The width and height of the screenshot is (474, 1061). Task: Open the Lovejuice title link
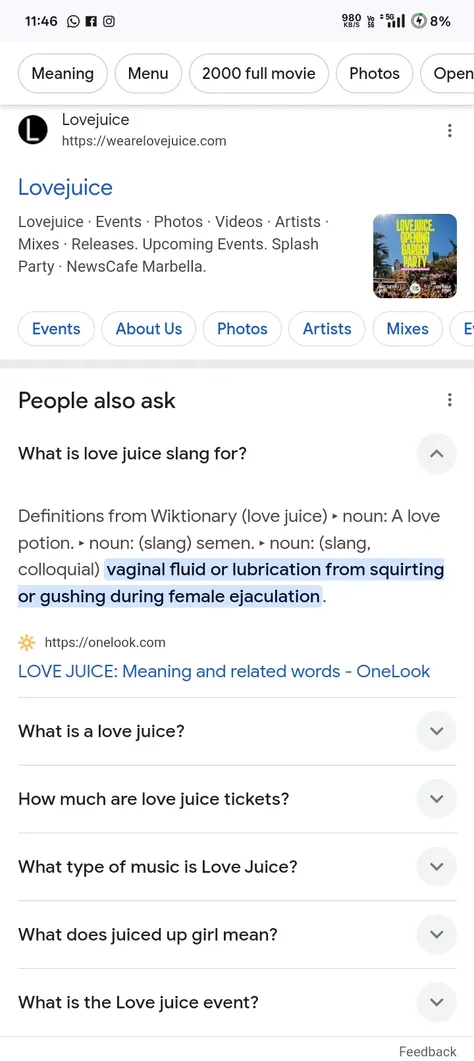tap(66, 187)
